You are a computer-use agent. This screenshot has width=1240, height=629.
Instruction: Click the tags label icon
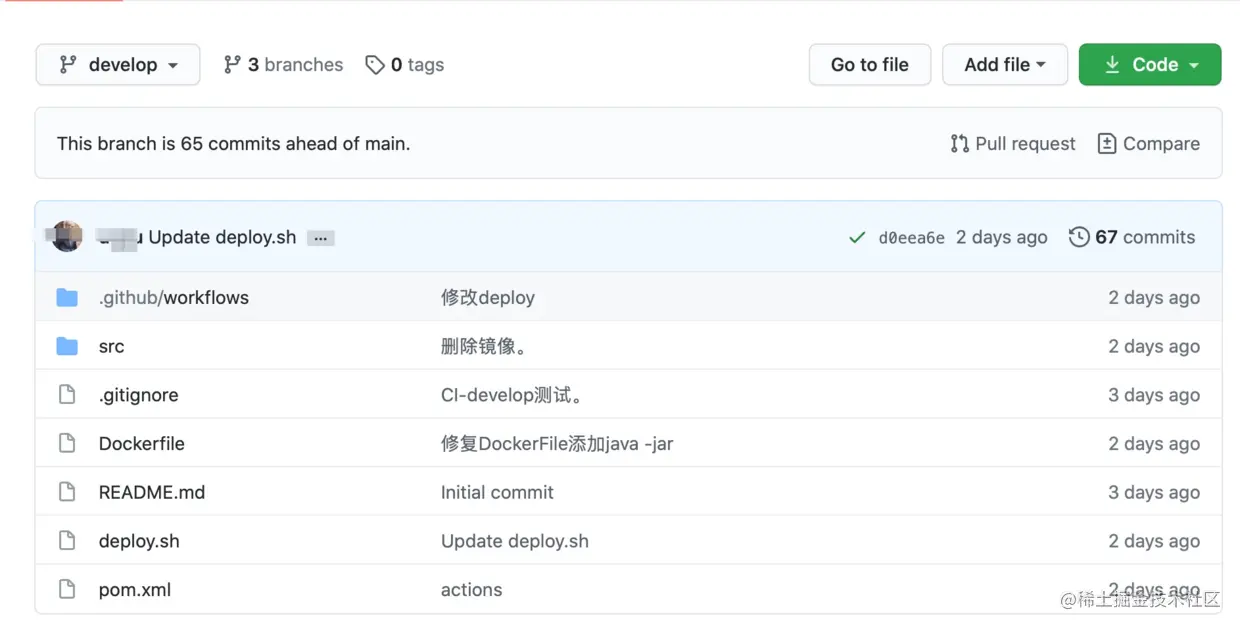point(375,65)
